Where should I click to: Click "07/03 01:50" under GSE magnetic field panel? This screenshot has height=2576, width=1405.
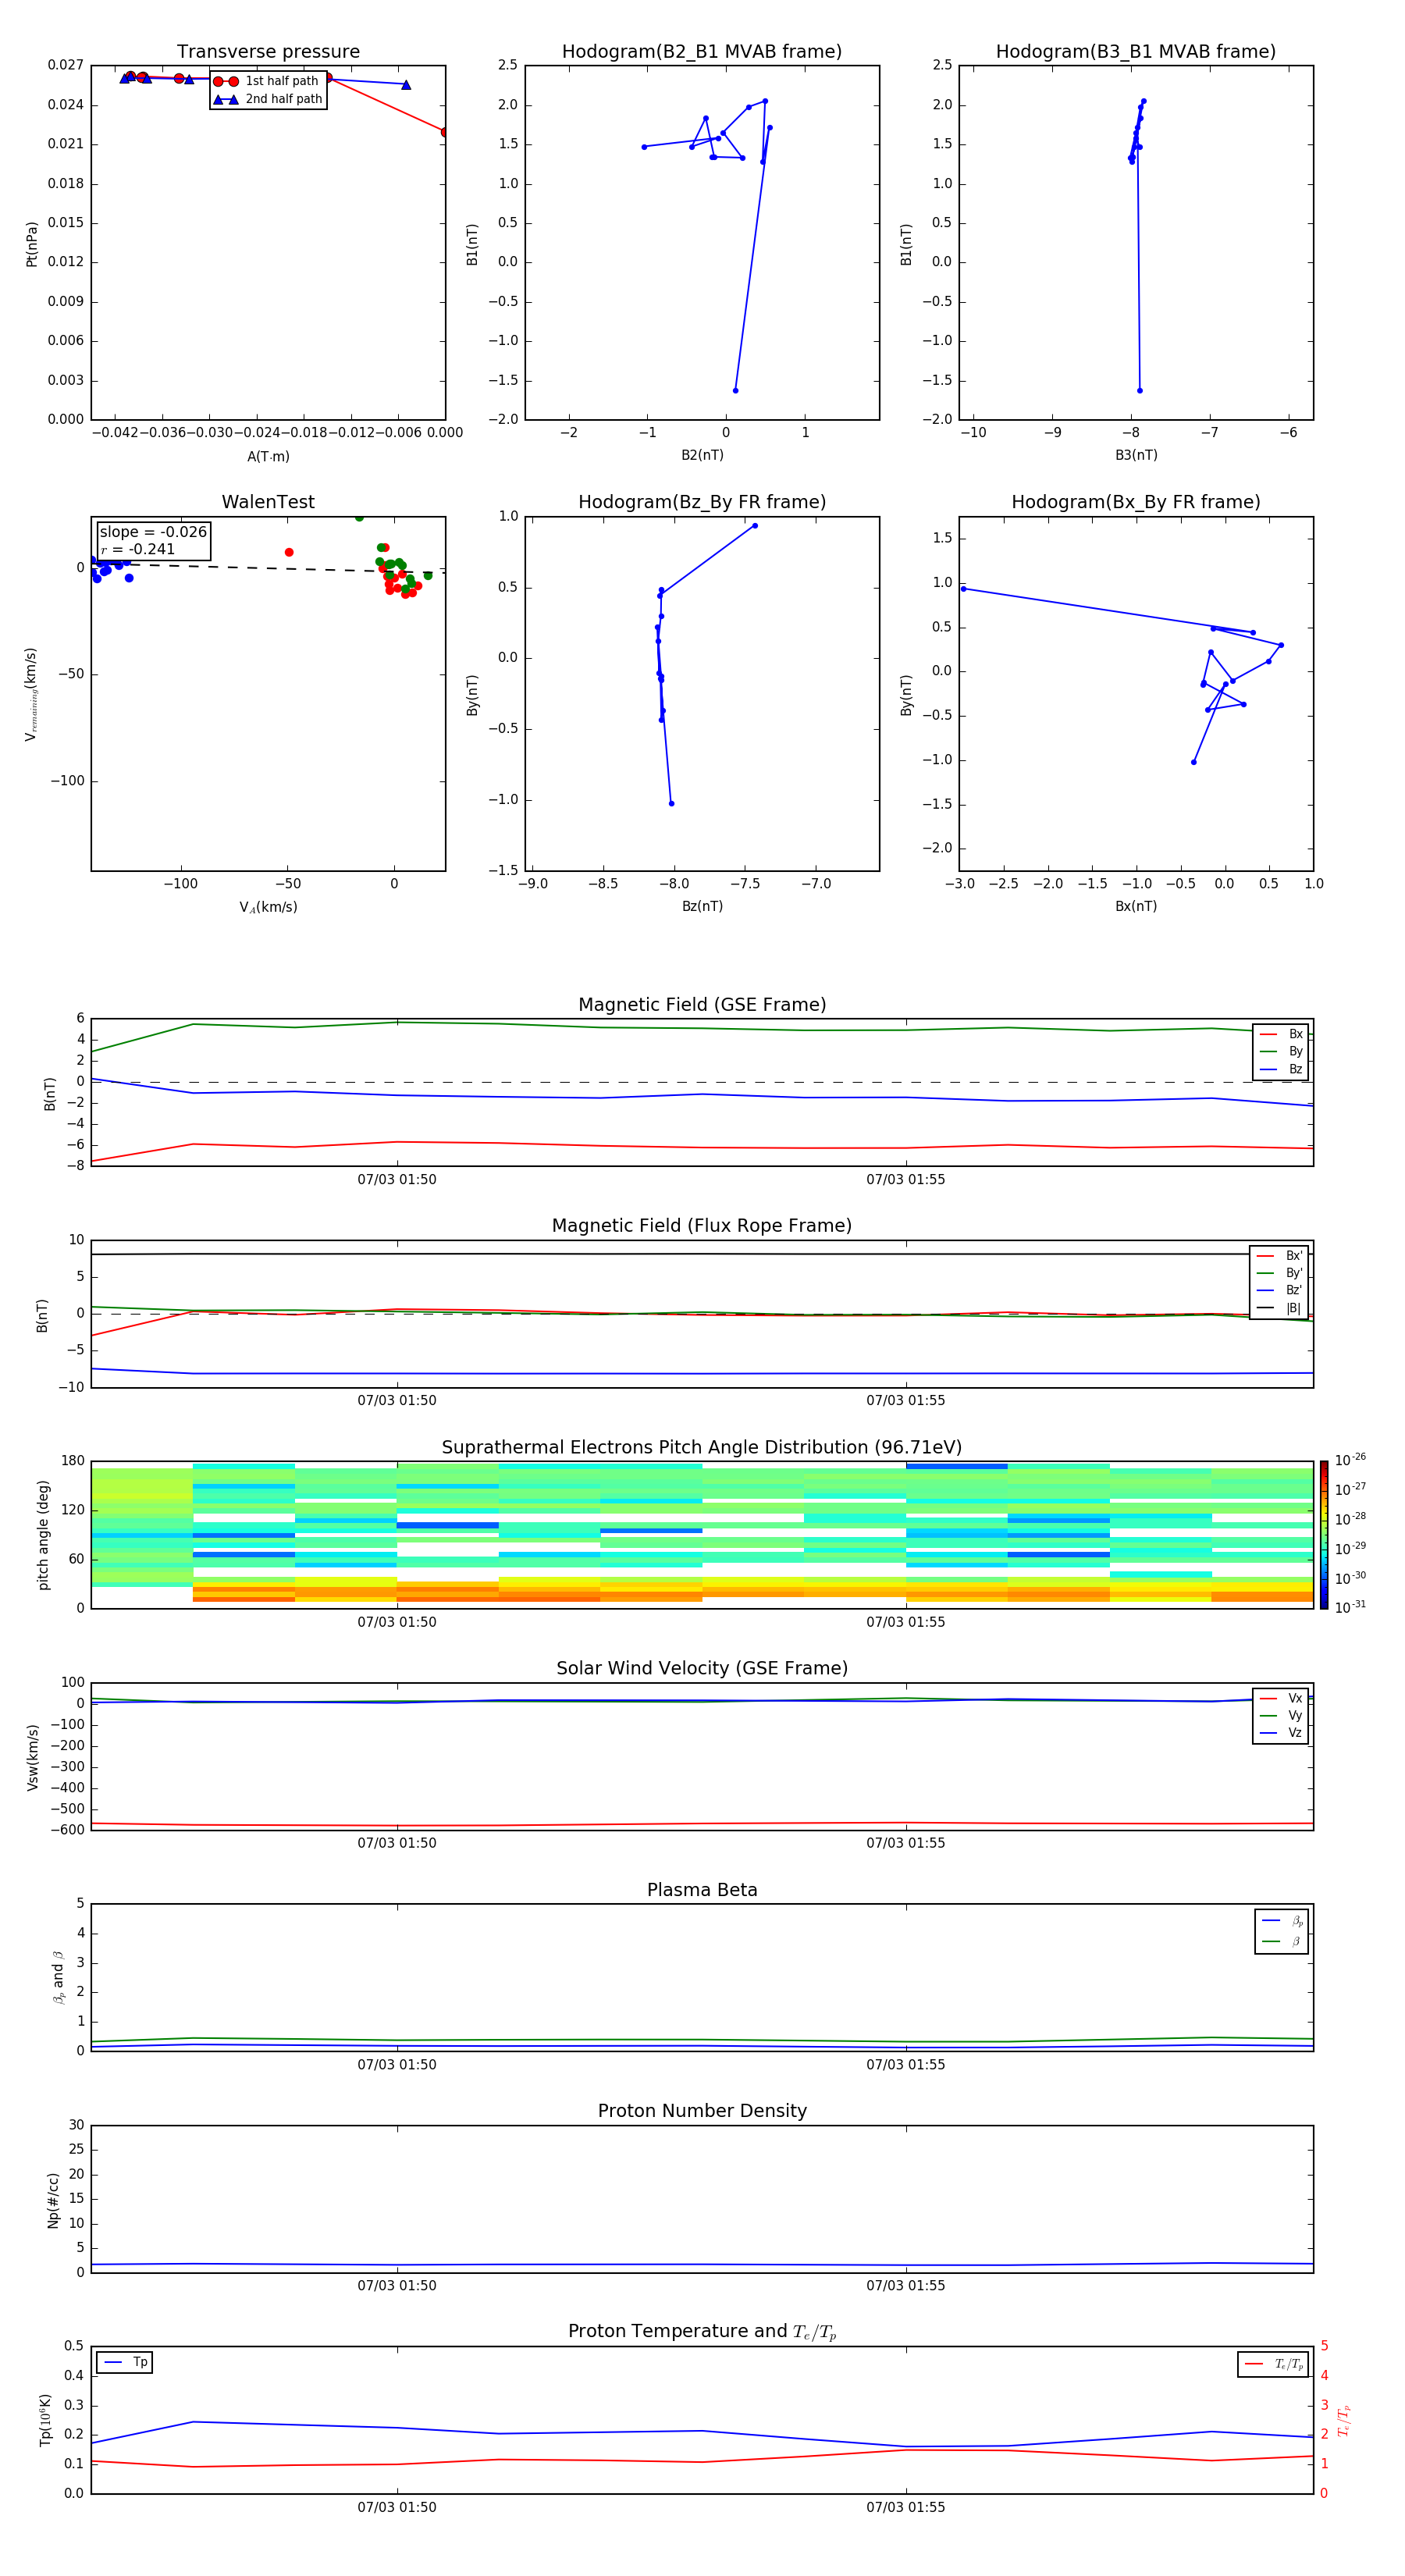(x=397, y=1179)
